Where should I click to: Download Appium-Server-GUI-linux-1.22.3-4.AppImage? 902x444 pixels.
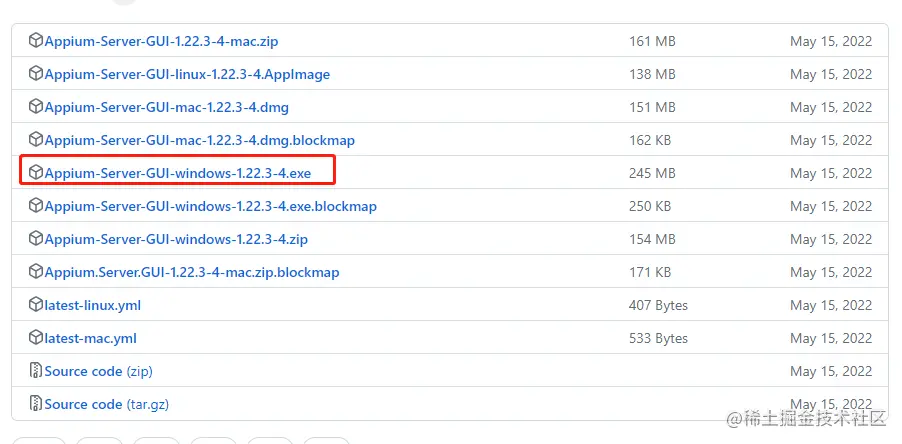click(x=188, y=74)
